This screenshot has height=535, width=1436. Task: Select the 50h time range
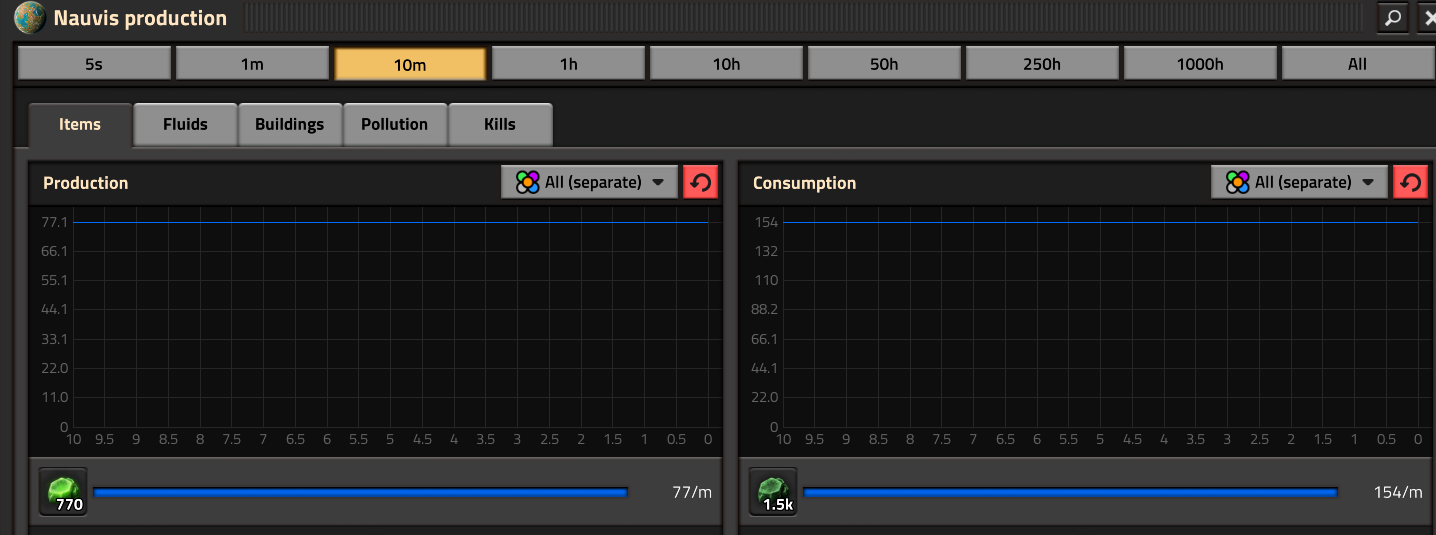(884, 63)
